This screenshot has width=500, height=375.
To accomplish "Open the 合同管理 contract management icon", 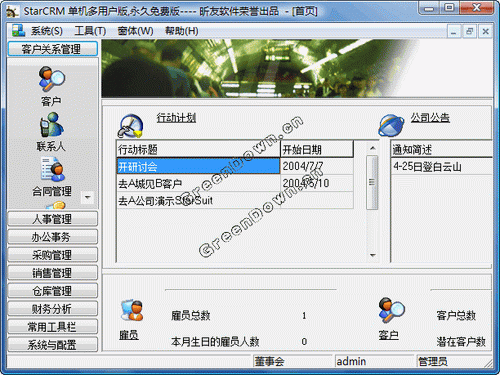I will pyautogui.click(x=52, y=170).
